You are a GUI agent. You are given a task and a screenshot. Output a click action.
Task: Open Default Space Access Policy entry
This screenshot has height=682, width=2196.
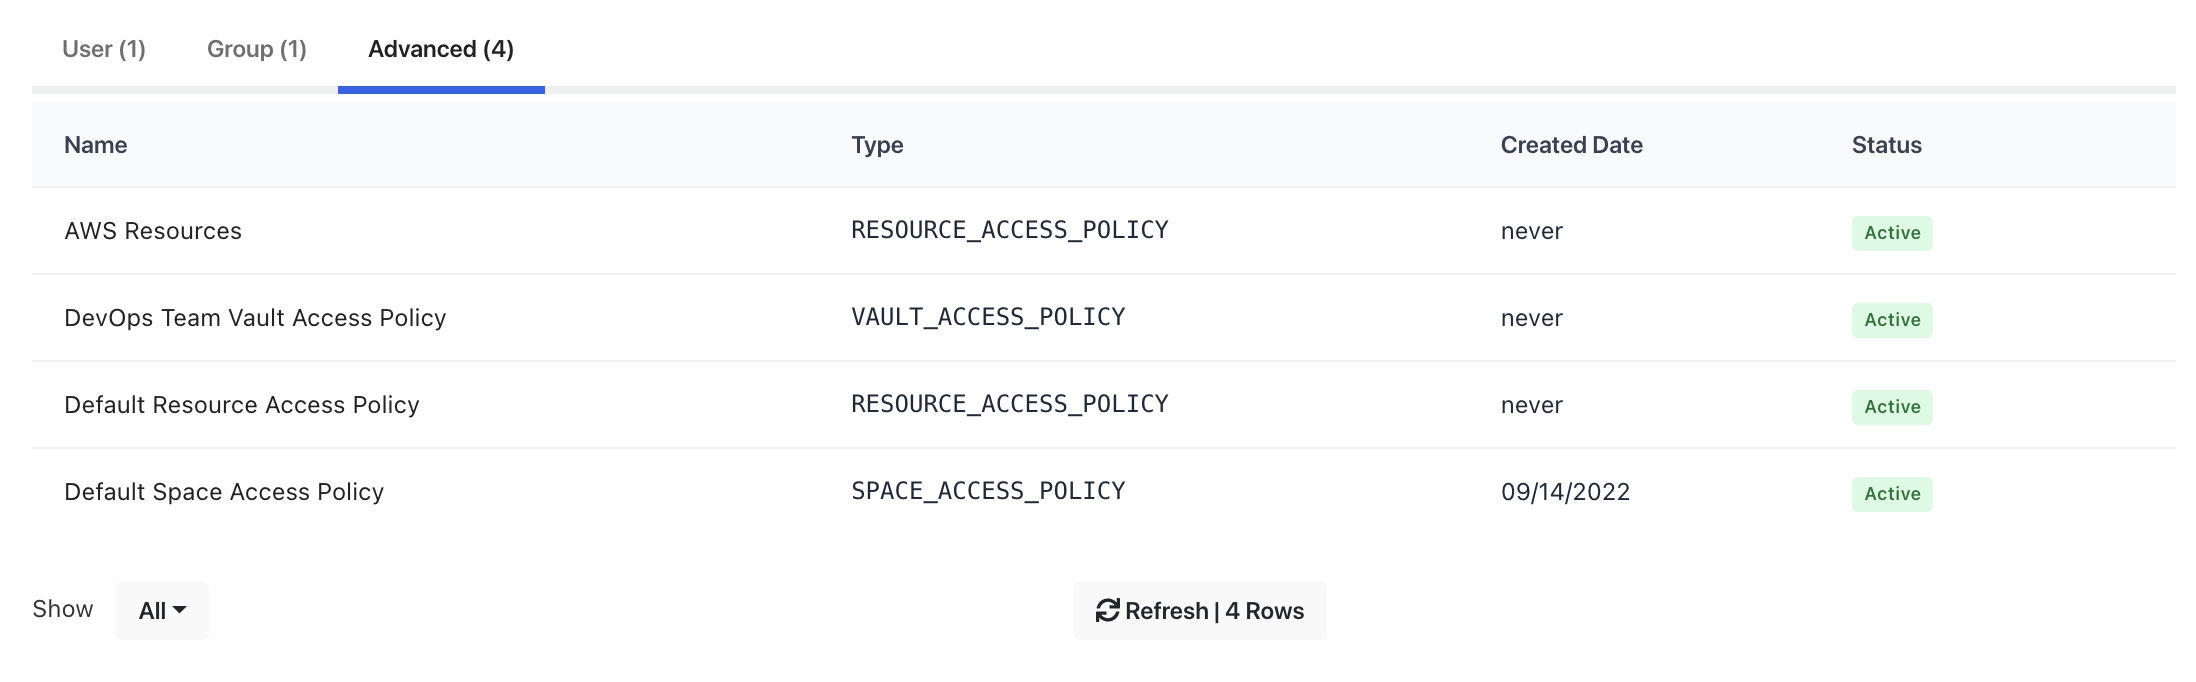pyautogui.click(x=224, y=492)
